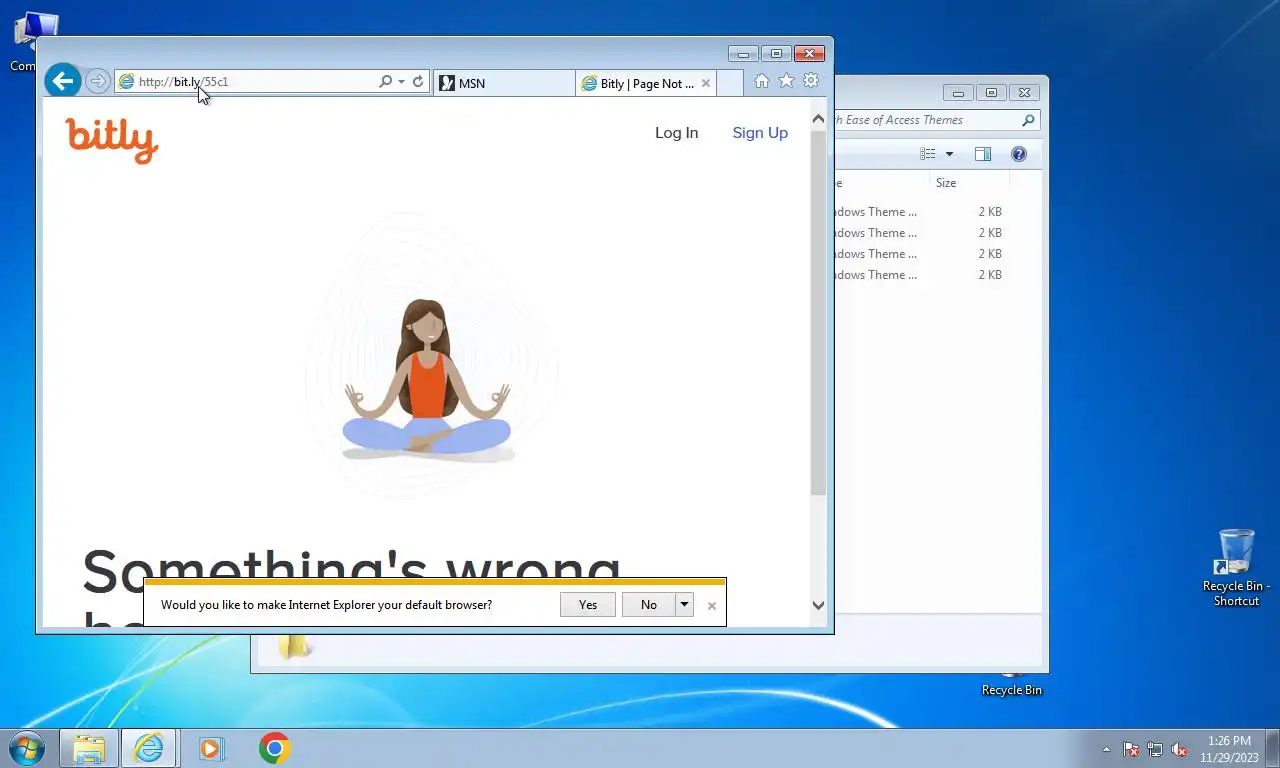Click the Internet Explorer taskbar icon
The width and height of the screenshot is (1280, 768).
pos(149,748)
